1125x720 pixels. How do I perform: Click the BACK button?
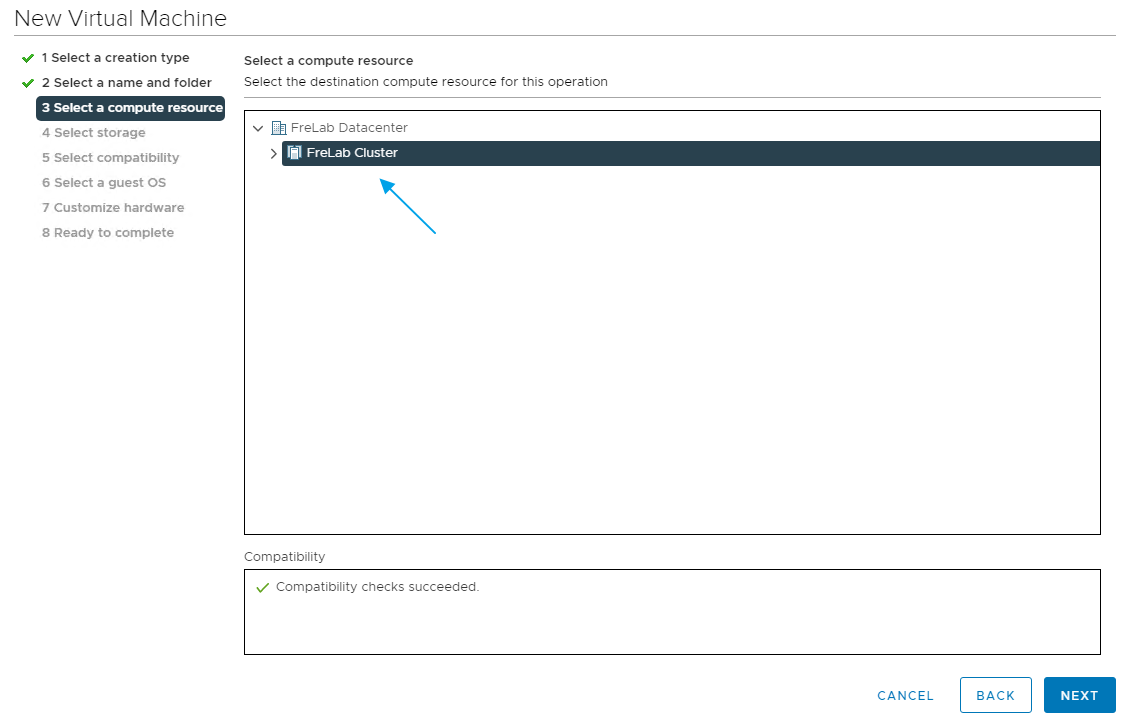(995, 695)
